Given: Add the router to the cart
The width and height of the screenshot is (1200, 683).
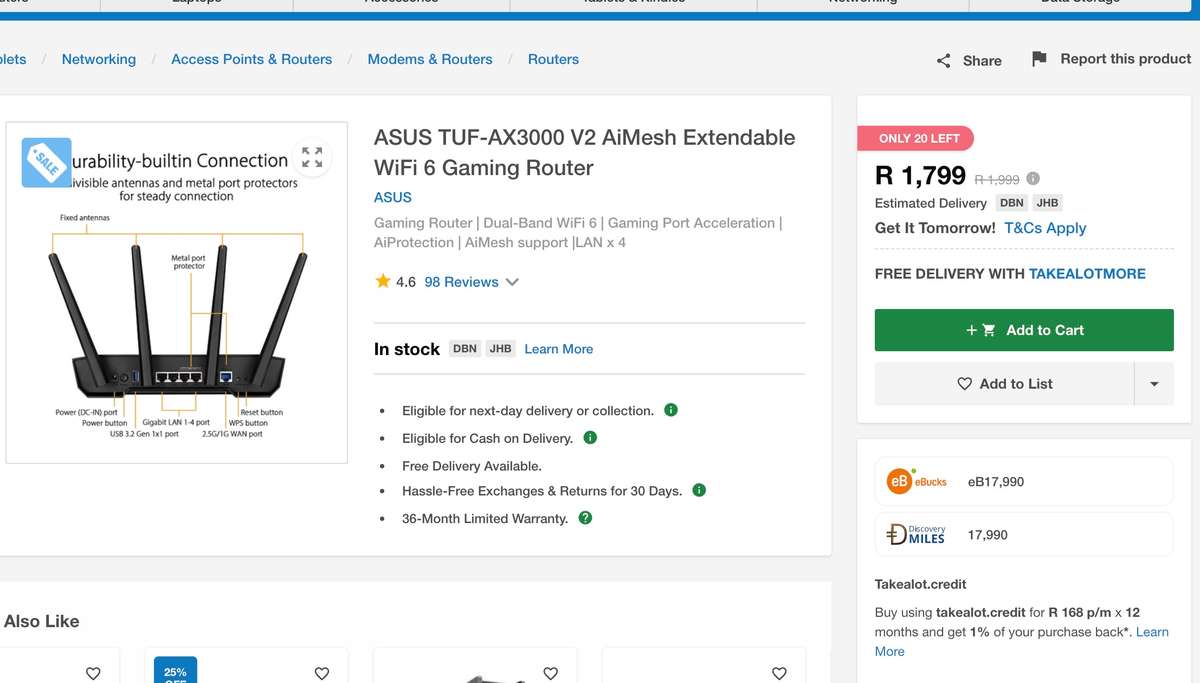Looking at the screenshot, I should (1023, 330).
